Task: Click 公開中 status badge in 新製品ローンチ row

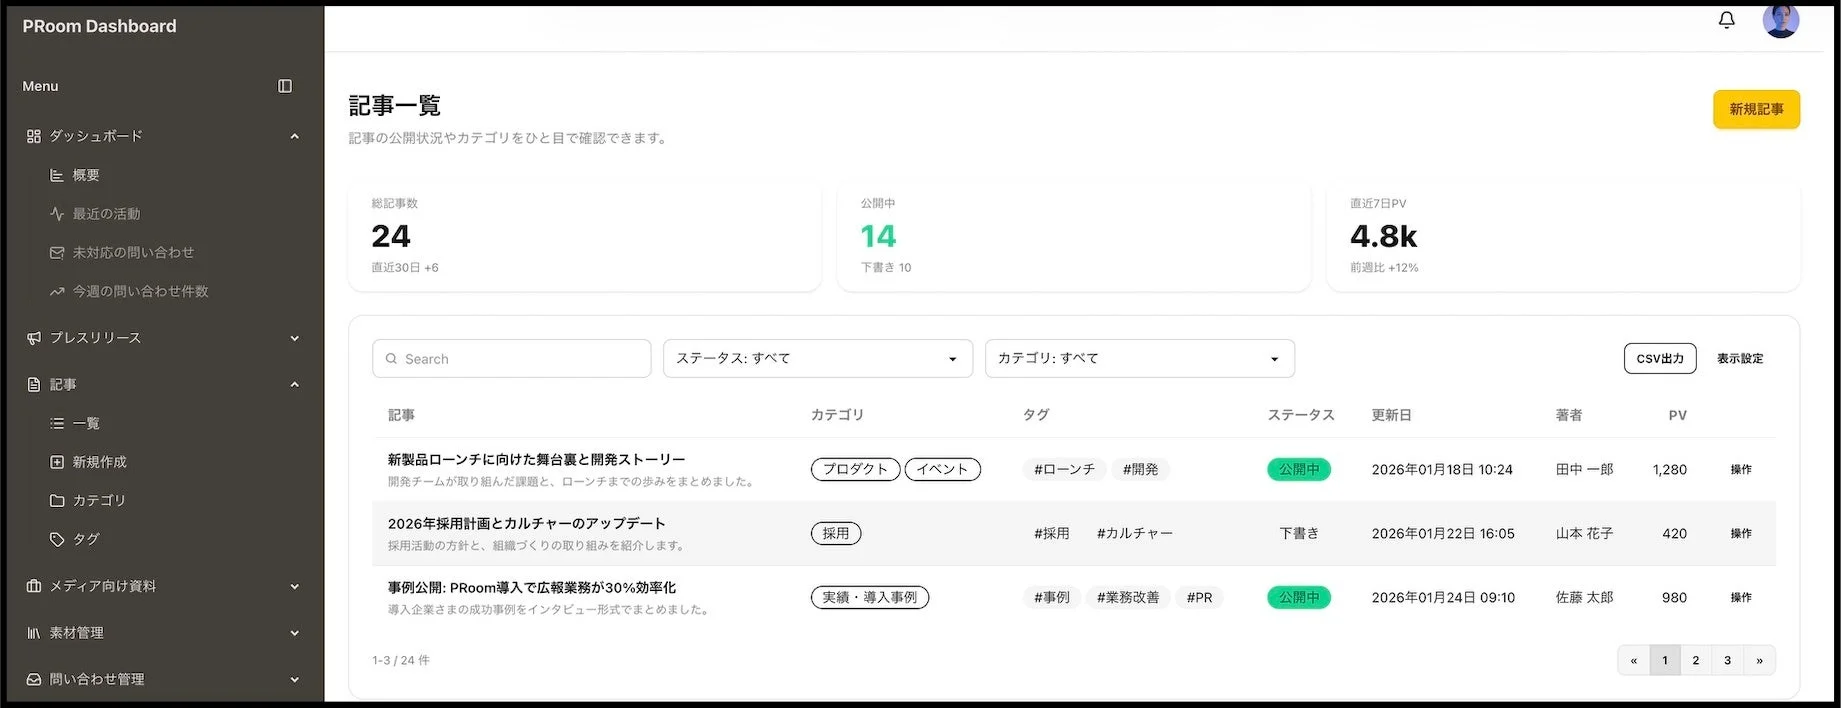Action: pos(1299,469)
